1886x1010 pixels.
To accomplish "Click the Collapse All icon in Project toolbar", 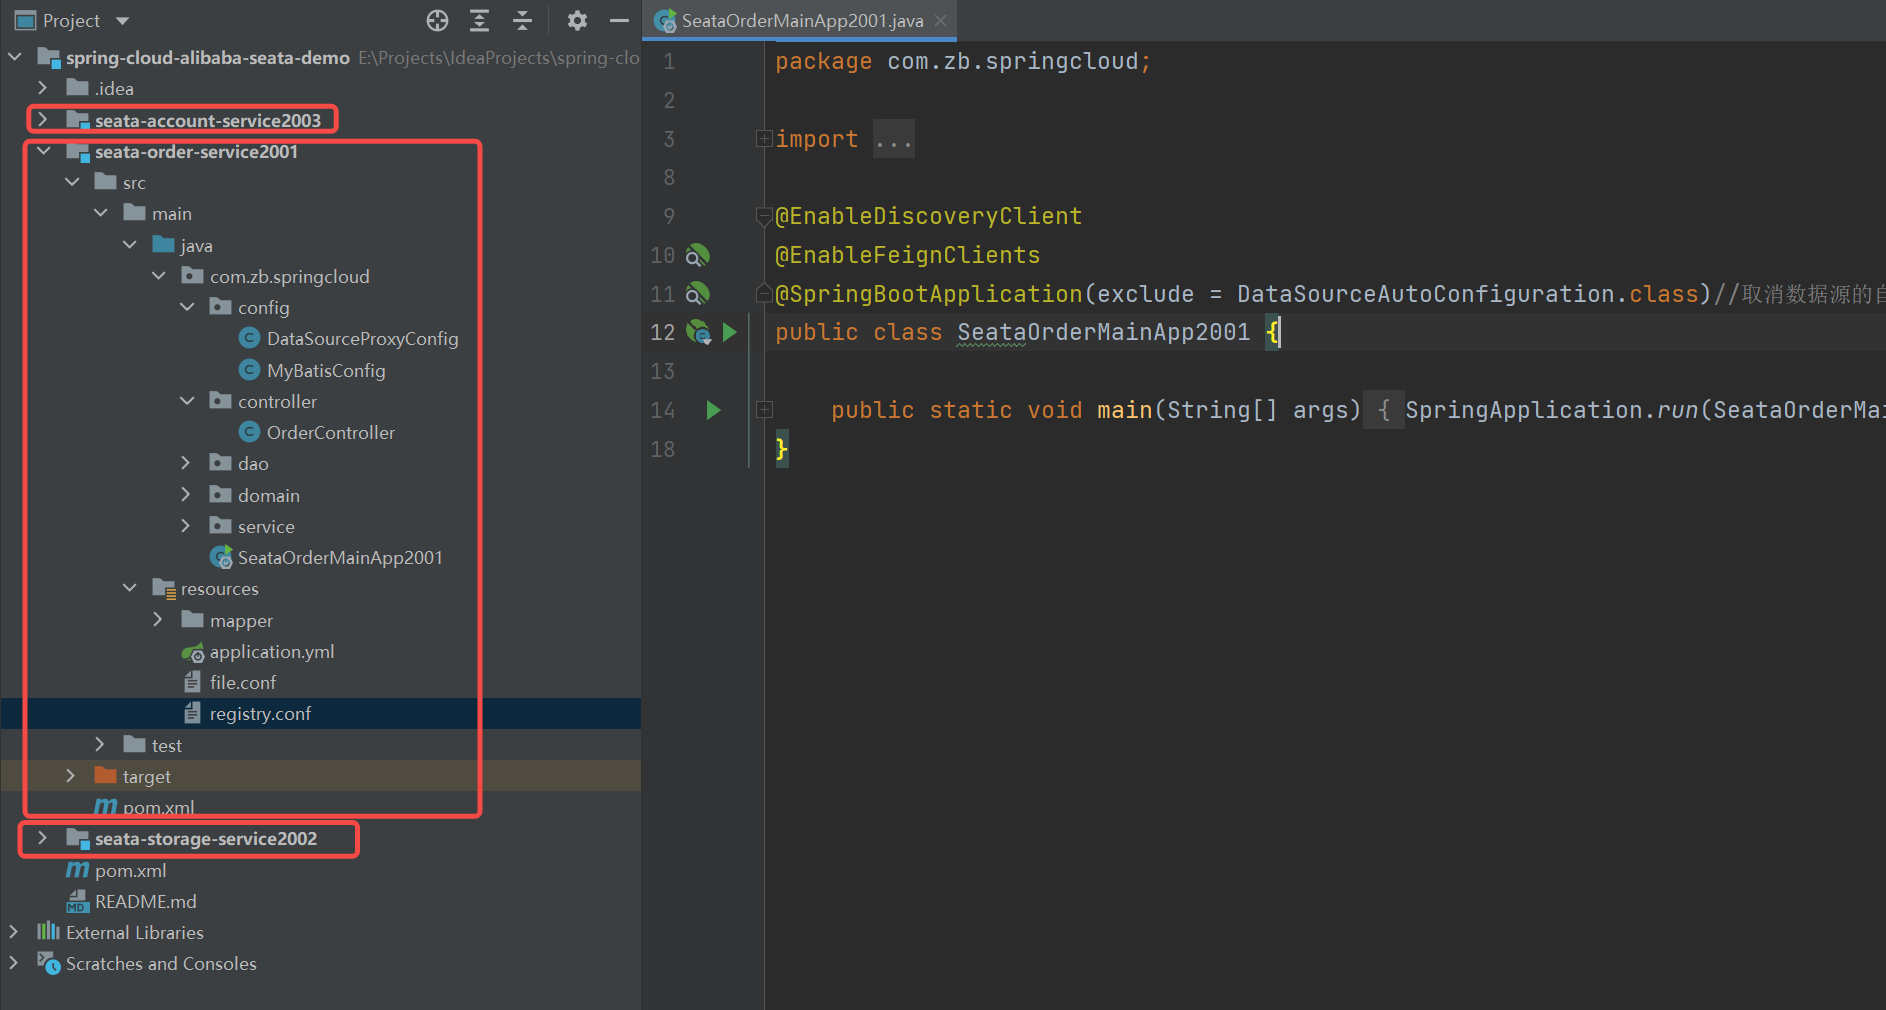I will pyautogui.click(x=522, y=20).
